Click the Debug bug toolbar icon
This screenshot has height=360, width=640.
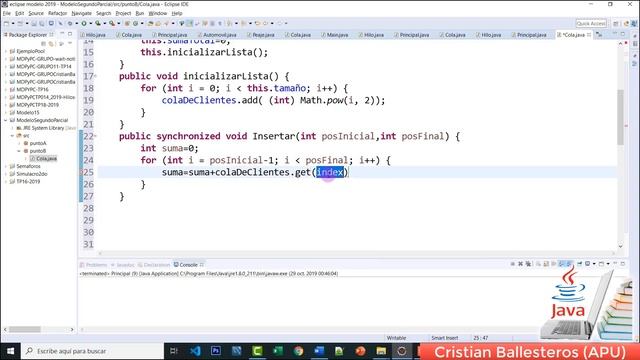[x=70, y=23]
